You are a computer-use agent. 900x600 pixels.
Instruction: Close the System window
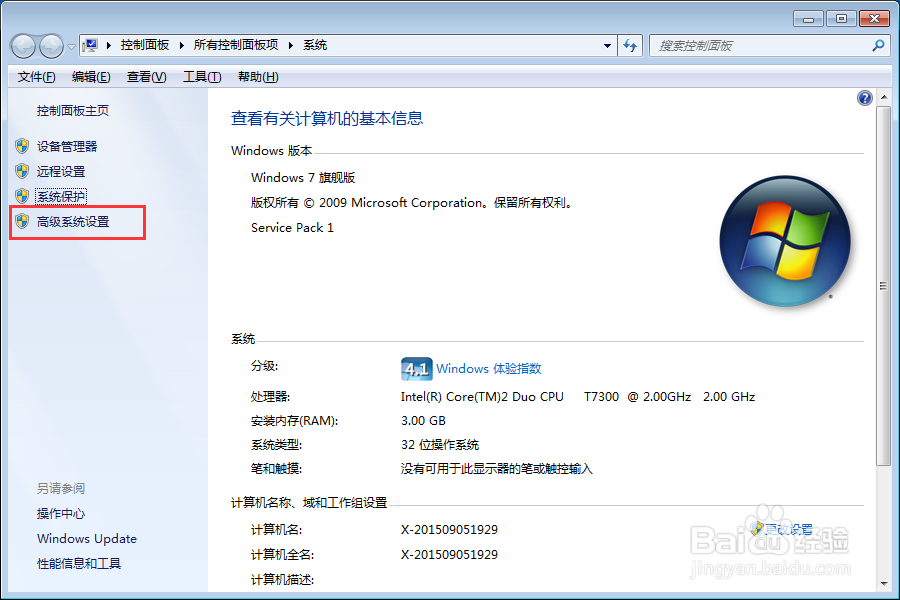(874, 19)
